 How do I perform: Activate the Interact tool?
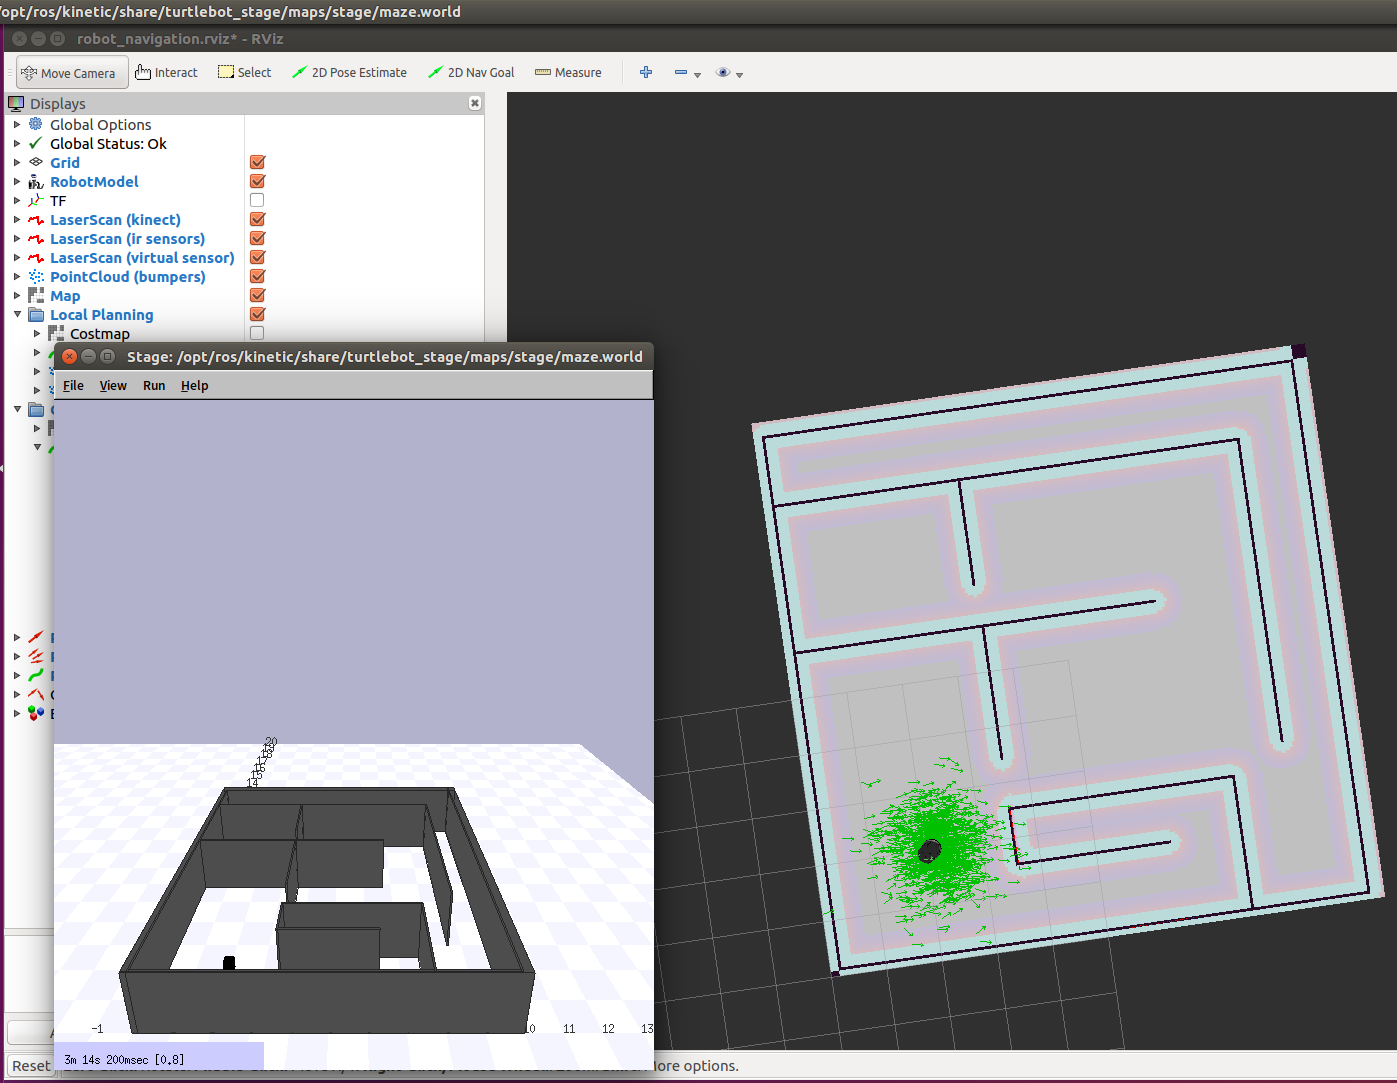pos(166,73)
